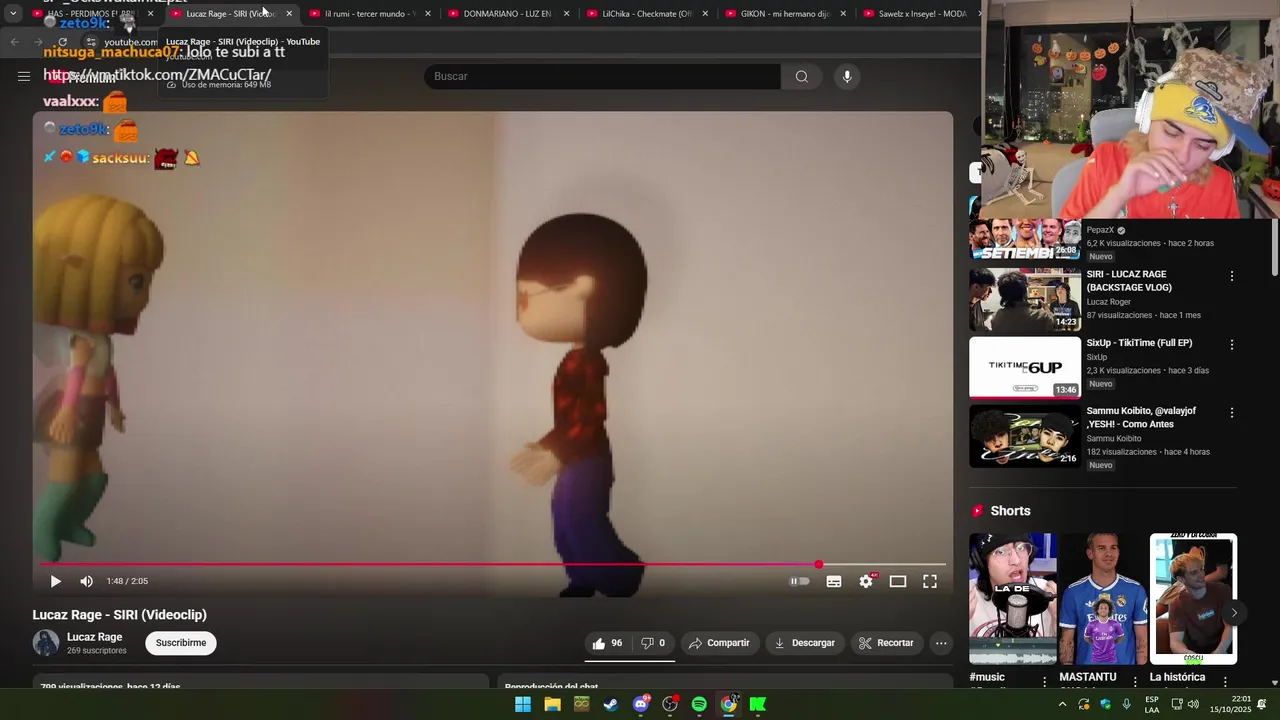
Task: Click the sidebar scrollbar beside recommendations
Action: pyautogui.click(x=1275, y=247)
